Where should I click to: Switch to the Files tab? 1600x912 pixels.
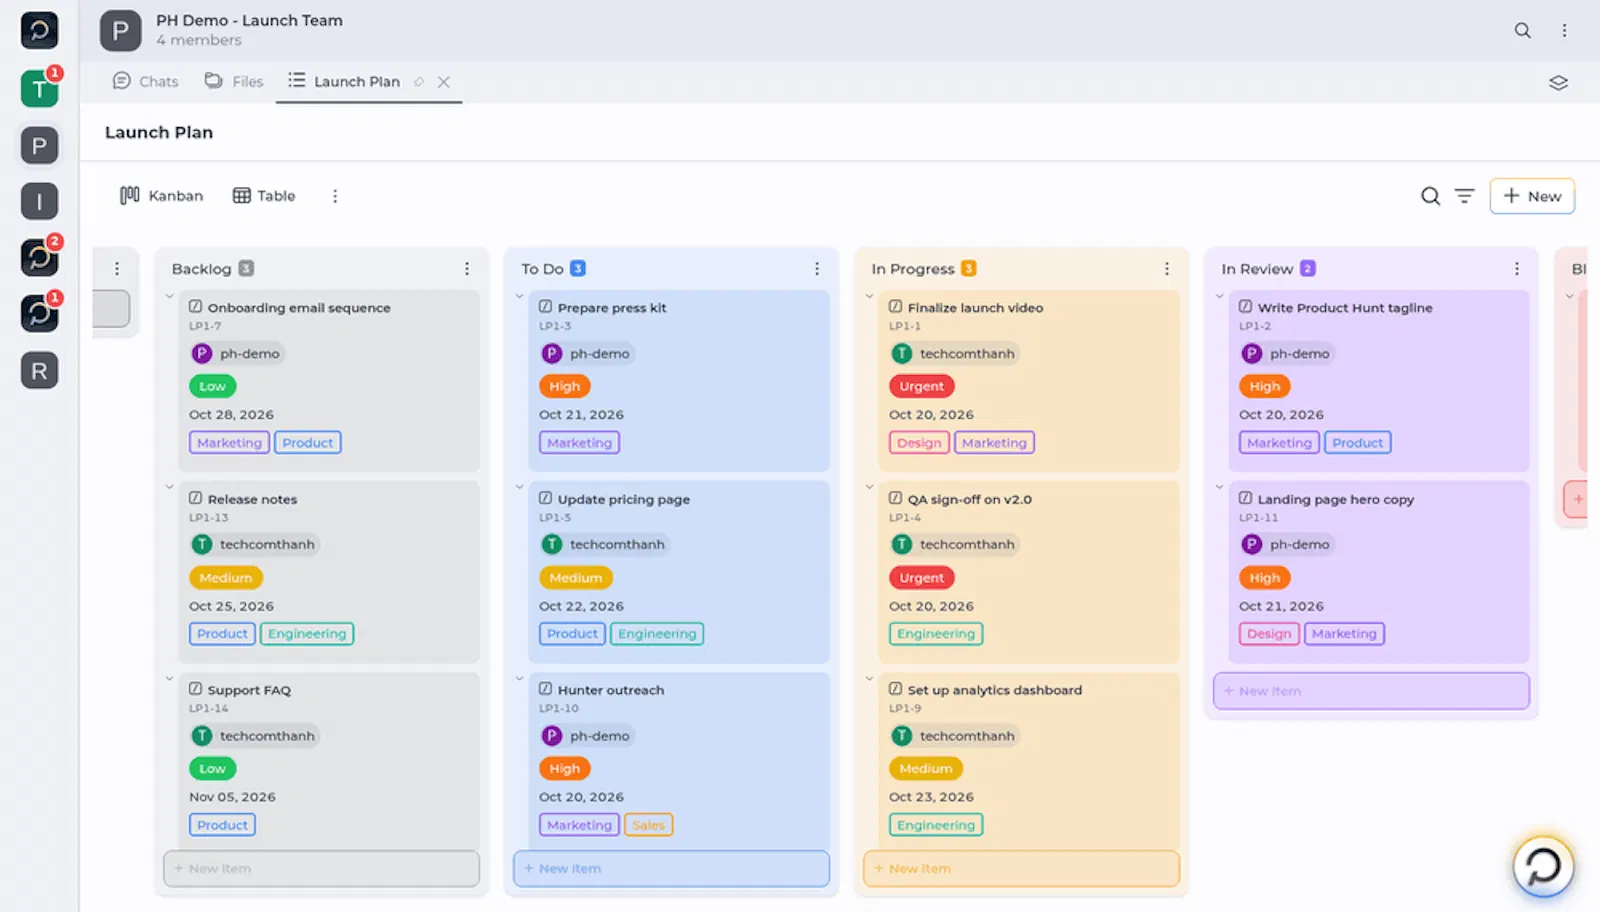tap(234, 81)
